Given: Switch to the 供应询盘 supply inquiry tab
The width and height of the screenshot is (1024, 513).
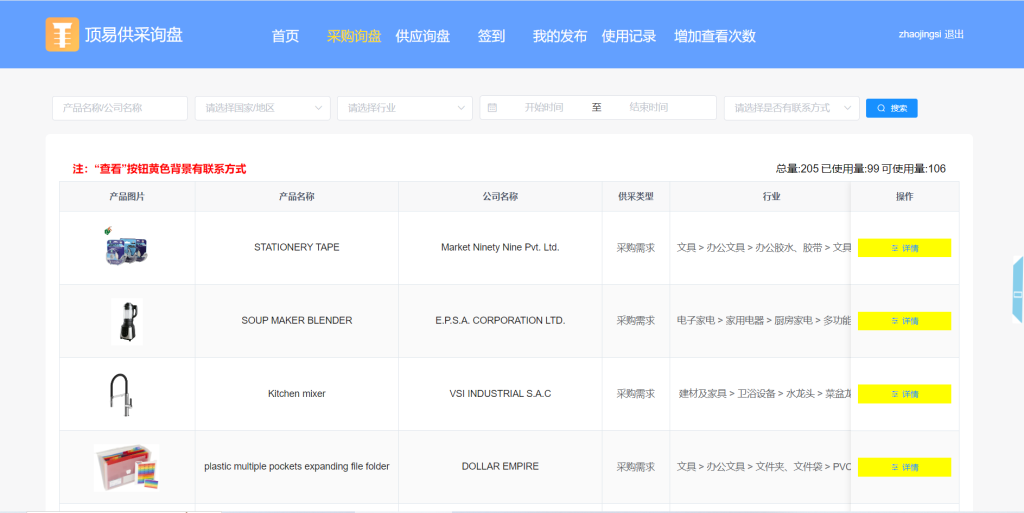Looking at the screenshot, I should (x=422, y=36).
